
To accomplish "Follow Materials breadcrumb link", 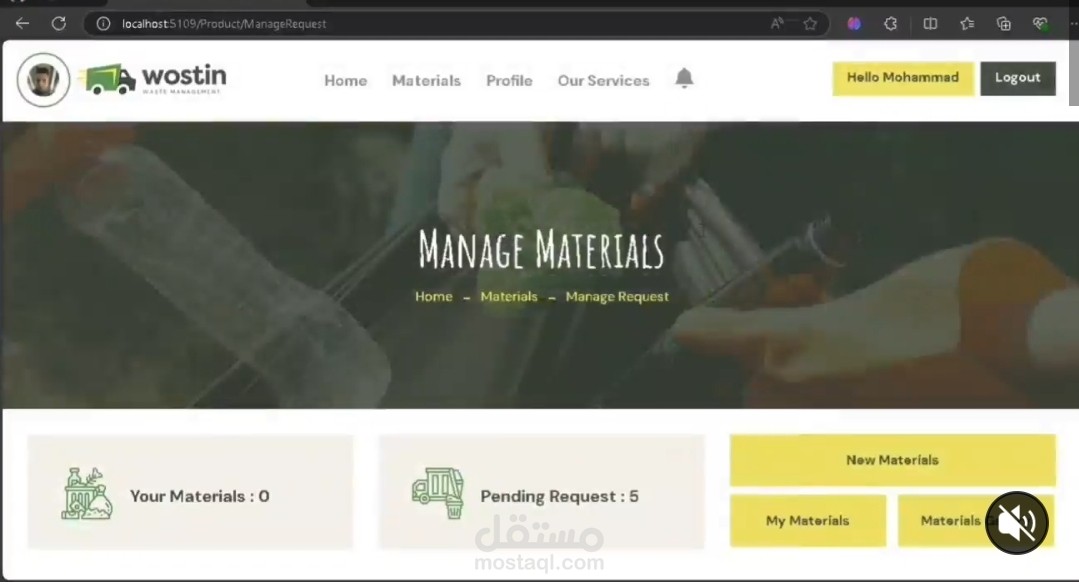I will pos(509,296).
